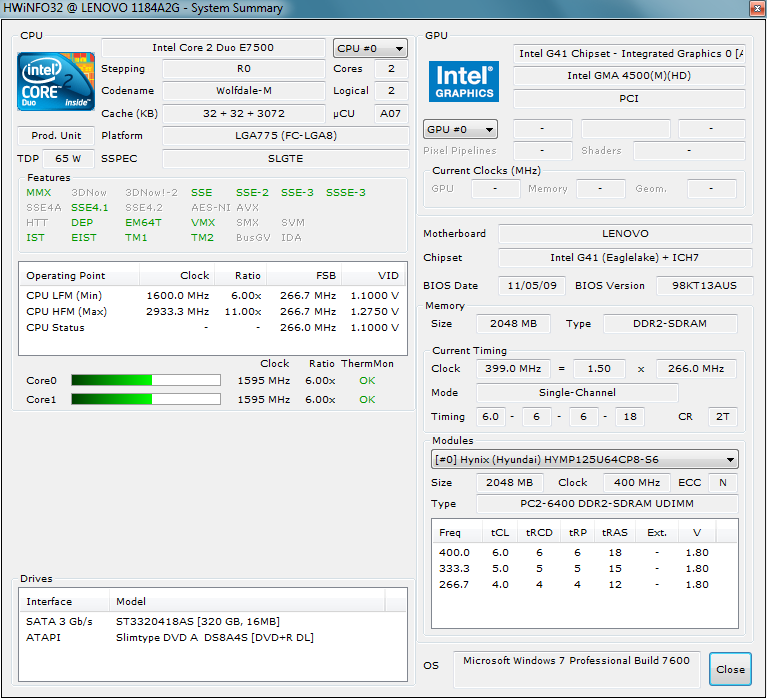The height and width of the screenshot is (699, 767).
Task: Select the CPU HFM (Max) row
Action: tap(212, 312)
